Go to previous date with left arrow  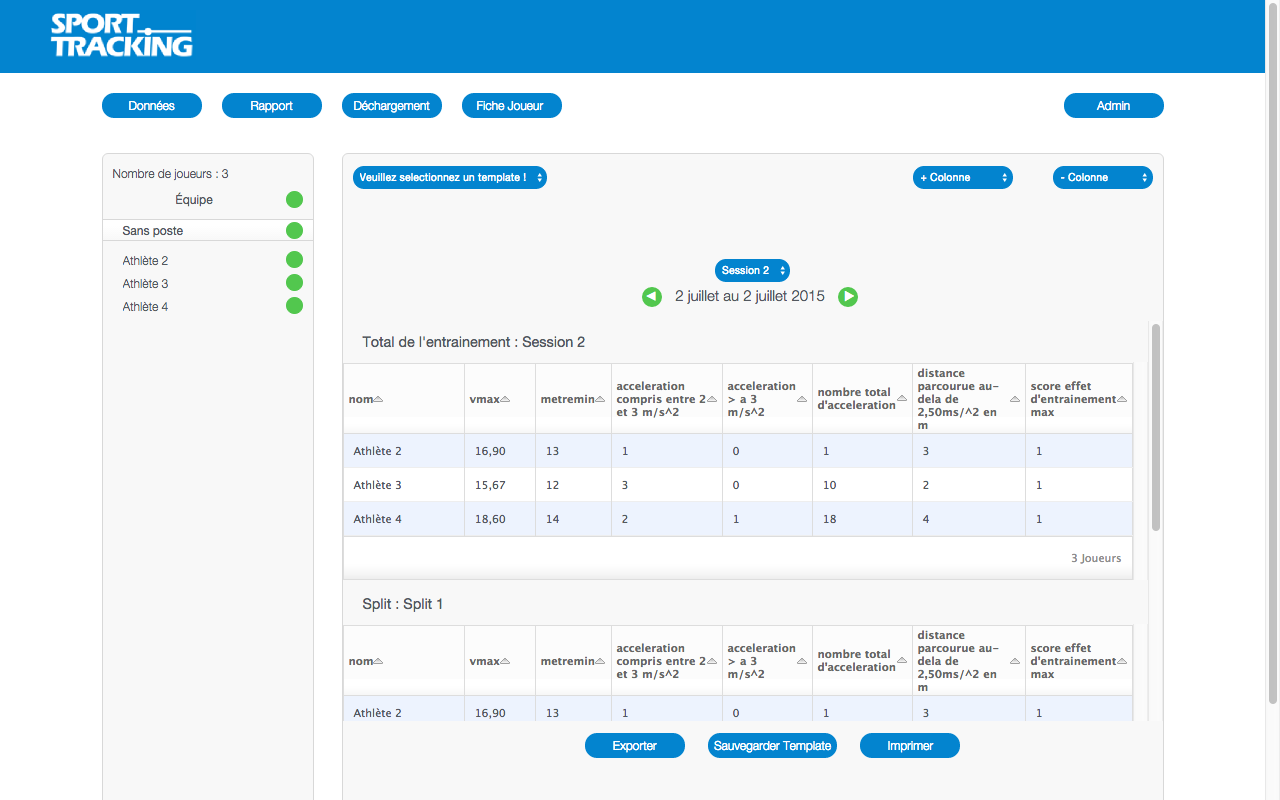[652, 297]
